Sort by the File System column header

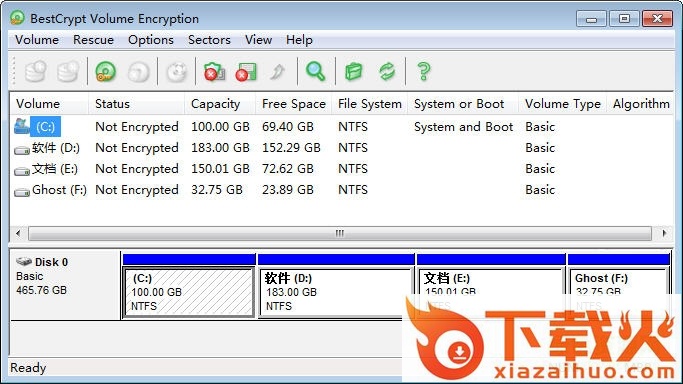(x=369, y=104)
